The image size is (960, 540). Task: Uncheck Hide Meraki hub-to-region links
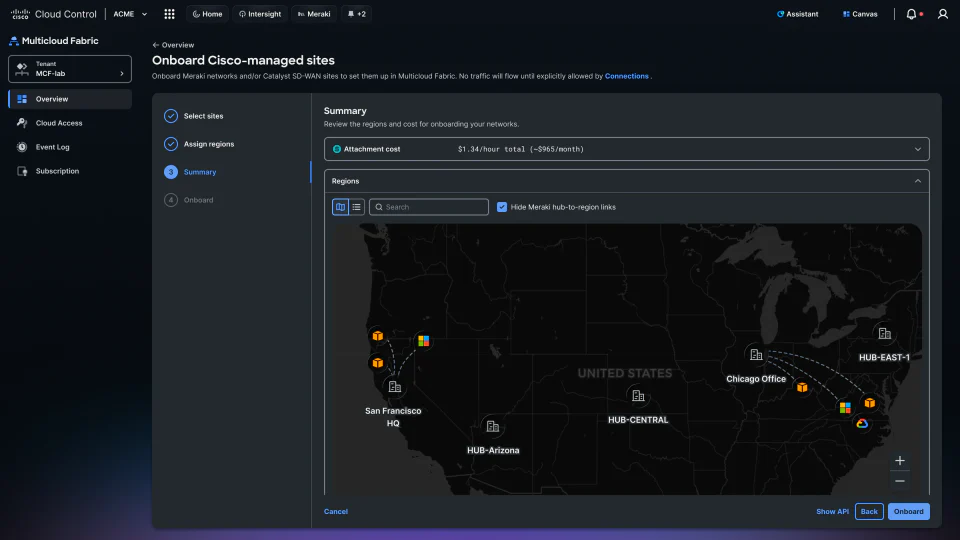pos(502,207)
